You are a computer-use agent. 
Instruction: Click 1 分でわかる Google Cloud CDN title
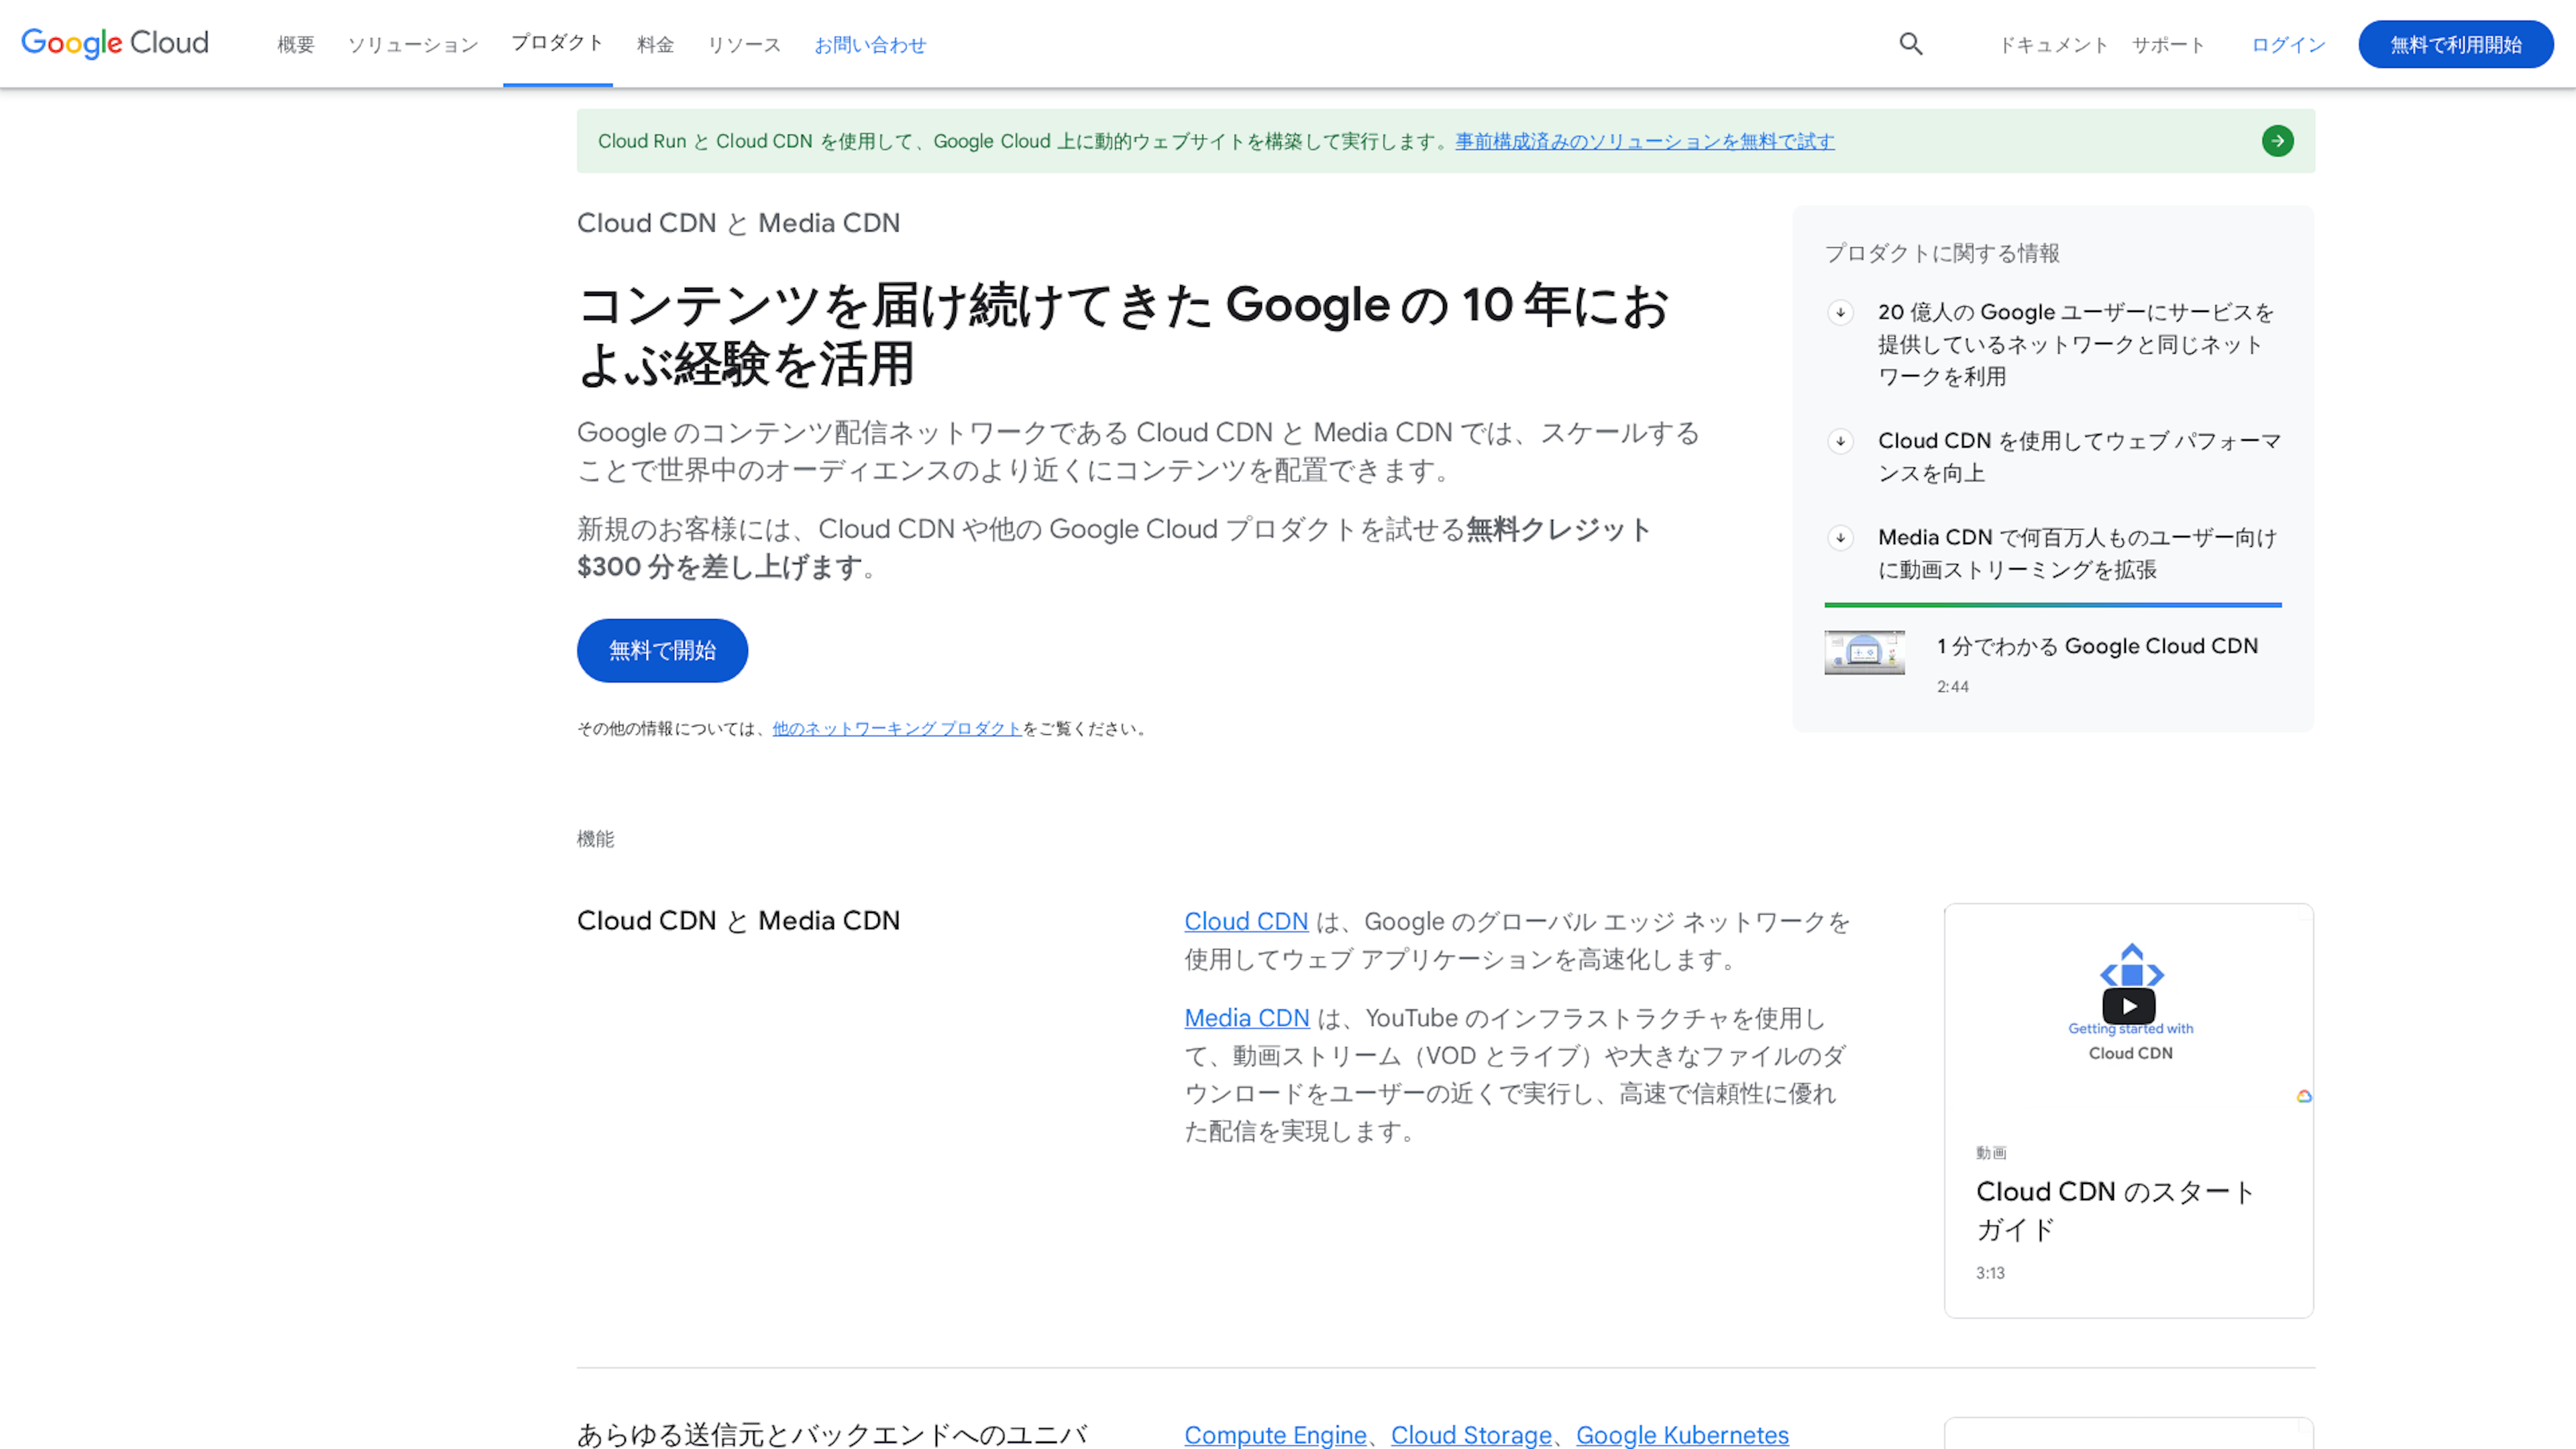(2097, 646)
